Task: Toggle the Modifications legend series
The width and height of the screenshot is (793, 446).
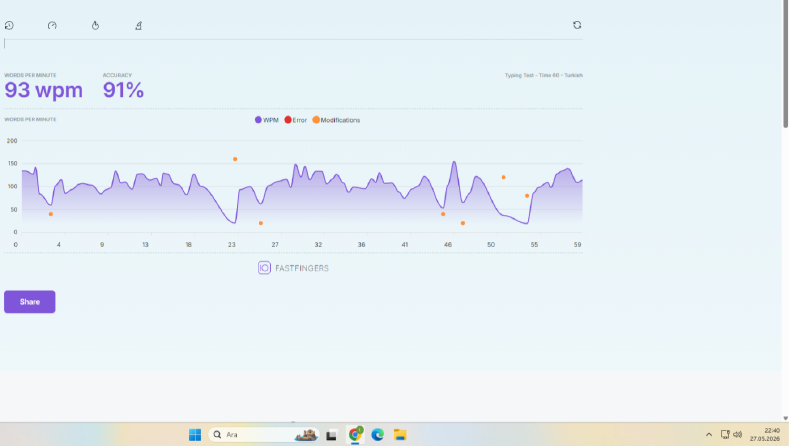Action: (x=336, y=120)
